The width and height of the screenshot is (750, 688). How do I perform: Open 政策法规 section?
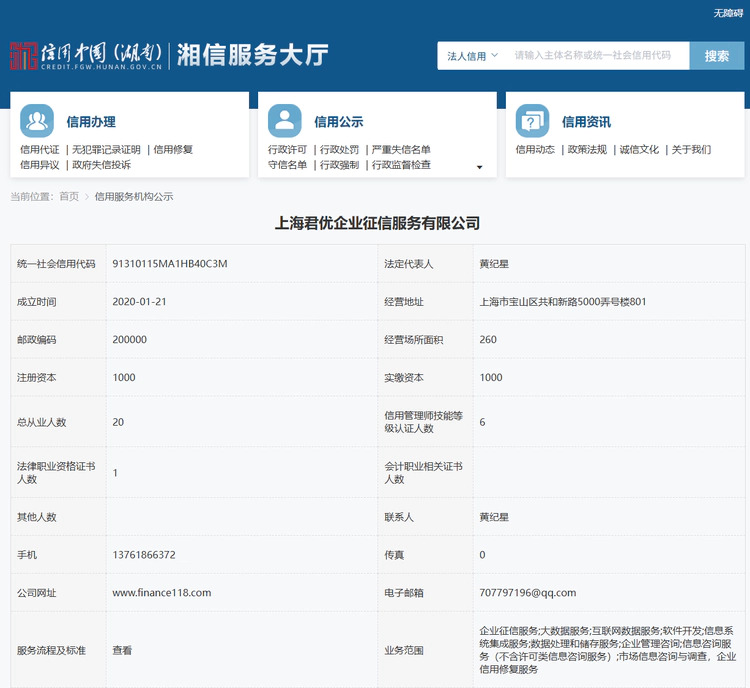tap(587, 150)
